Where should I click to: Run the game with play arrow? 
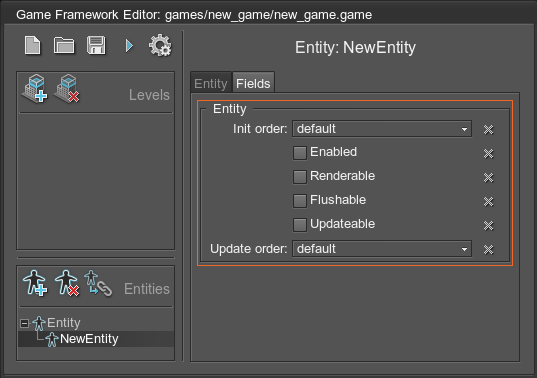(x=129, y=46)
